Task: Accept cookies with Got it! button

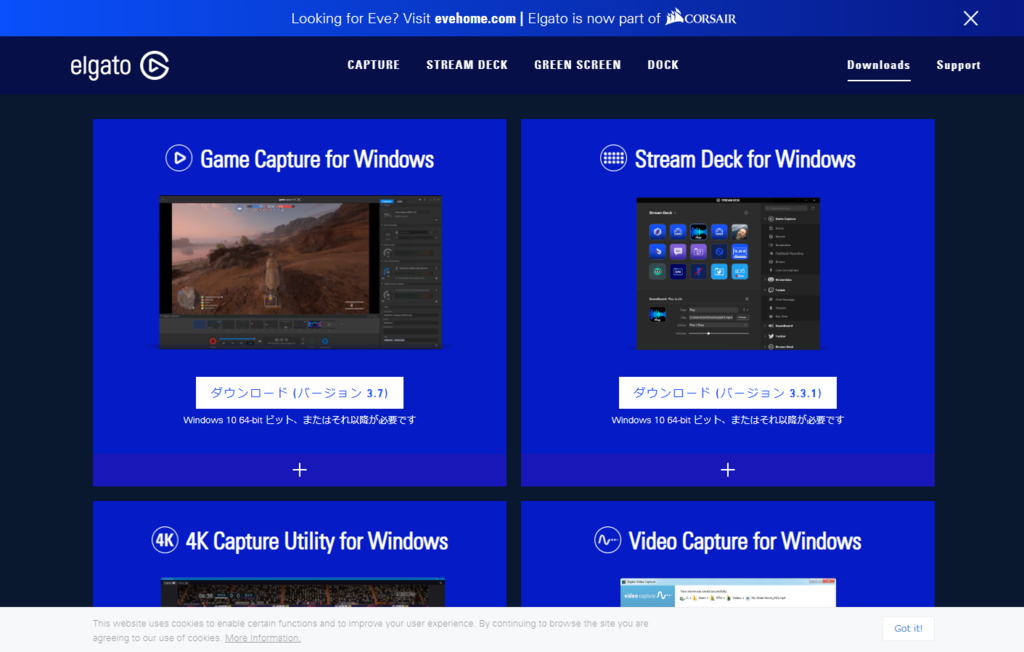Action: point(908,628)
